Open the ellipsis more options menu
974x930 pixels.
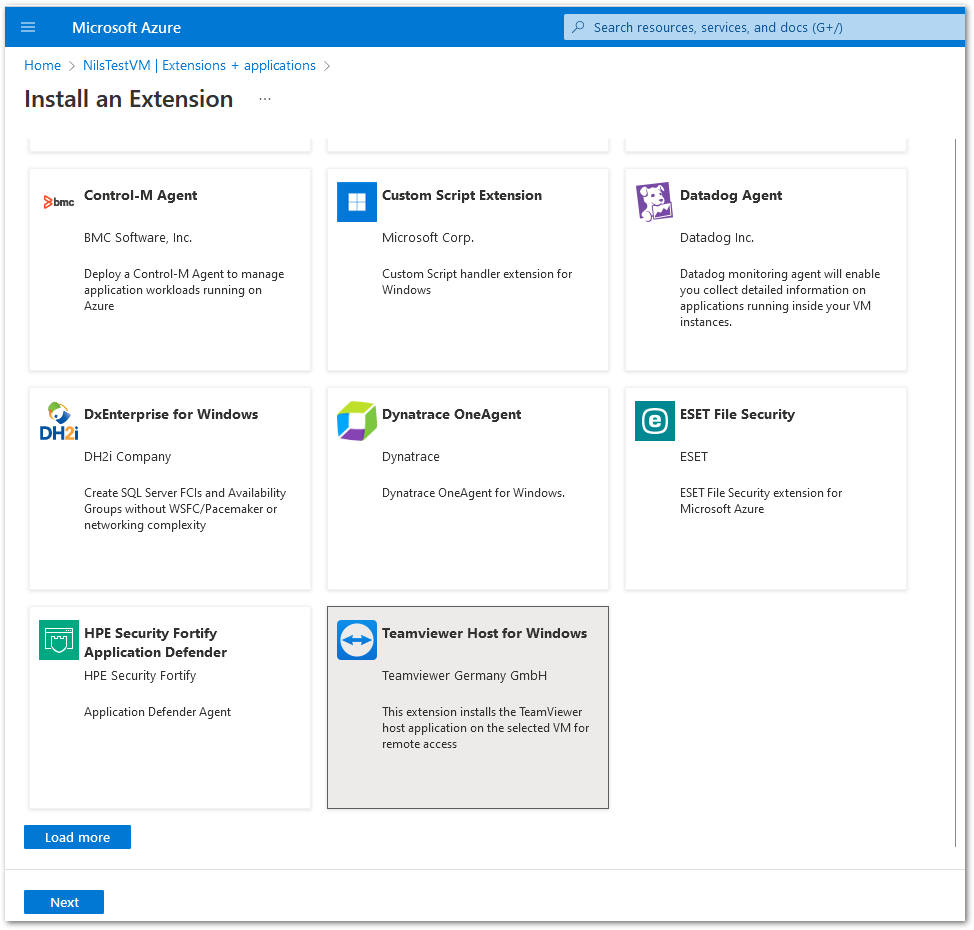pyautogui.click(x=265, y=99)
